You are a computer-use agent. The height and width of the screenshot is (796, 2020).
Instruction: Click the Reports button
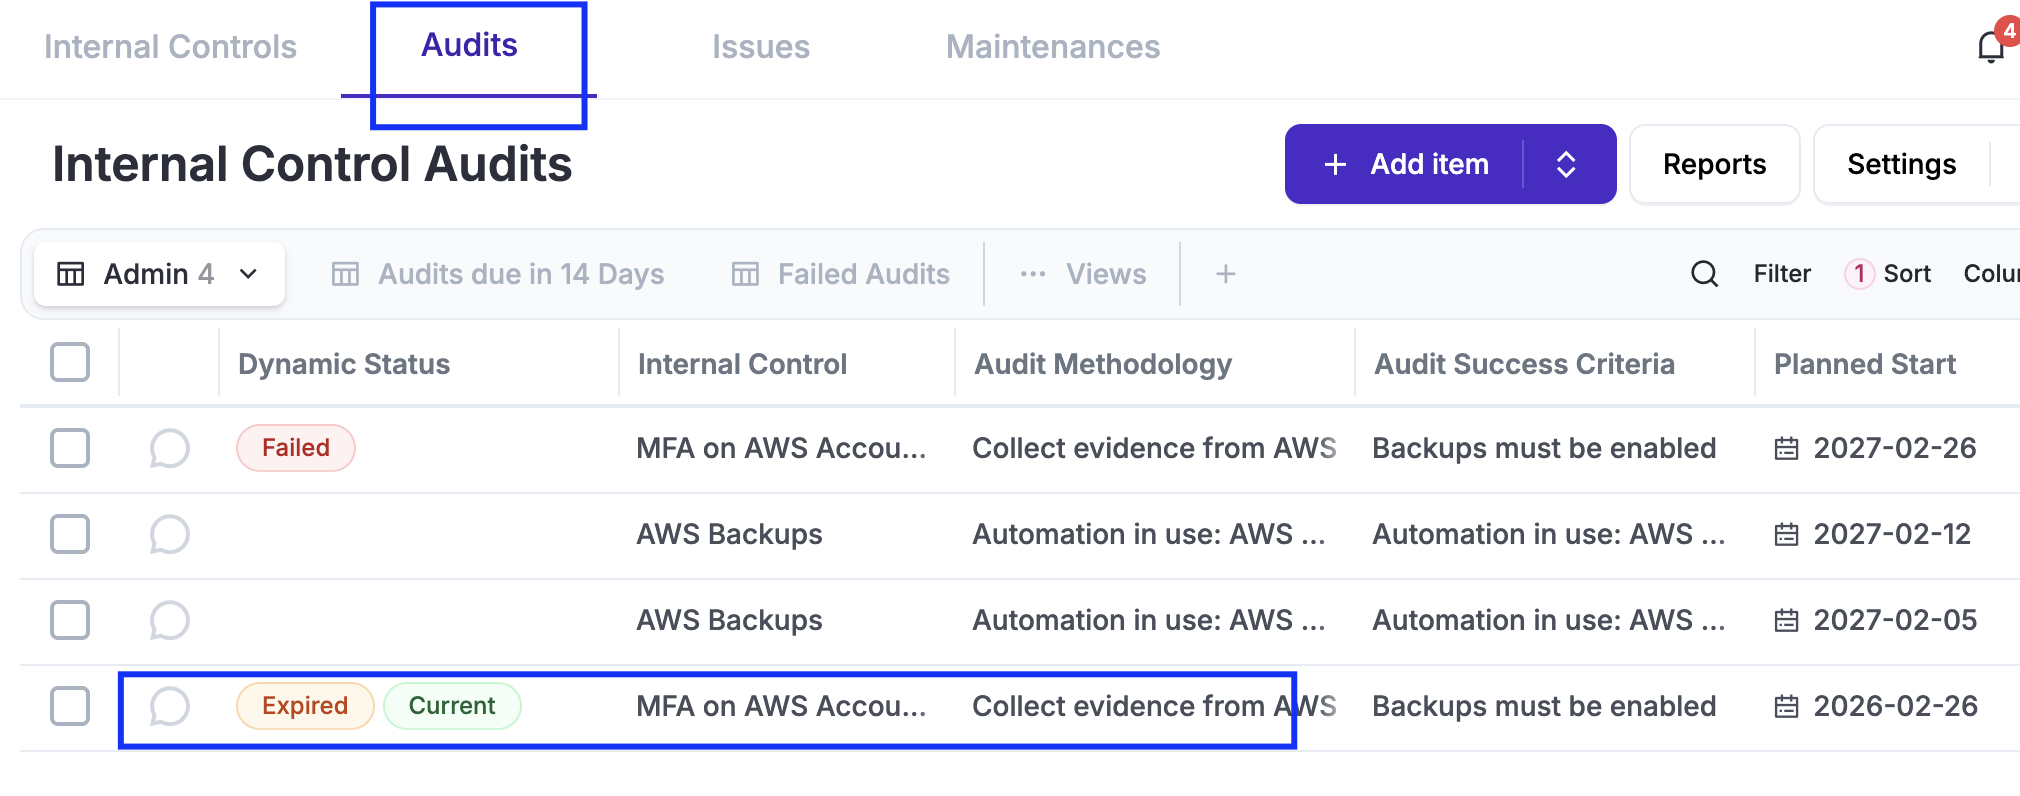1714,164
